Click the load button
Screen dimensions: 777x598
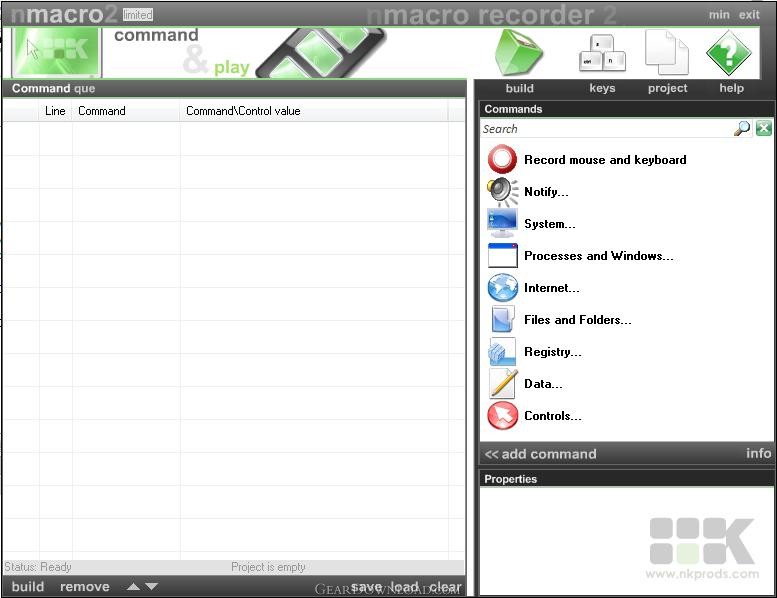tap(405, 587)
